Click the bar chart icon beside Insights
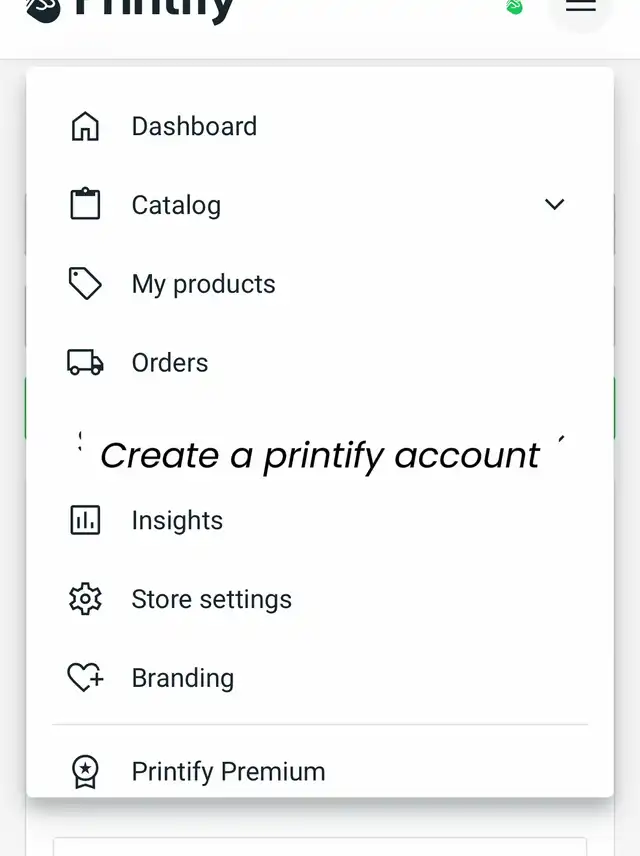 click(x=85, y=520)
